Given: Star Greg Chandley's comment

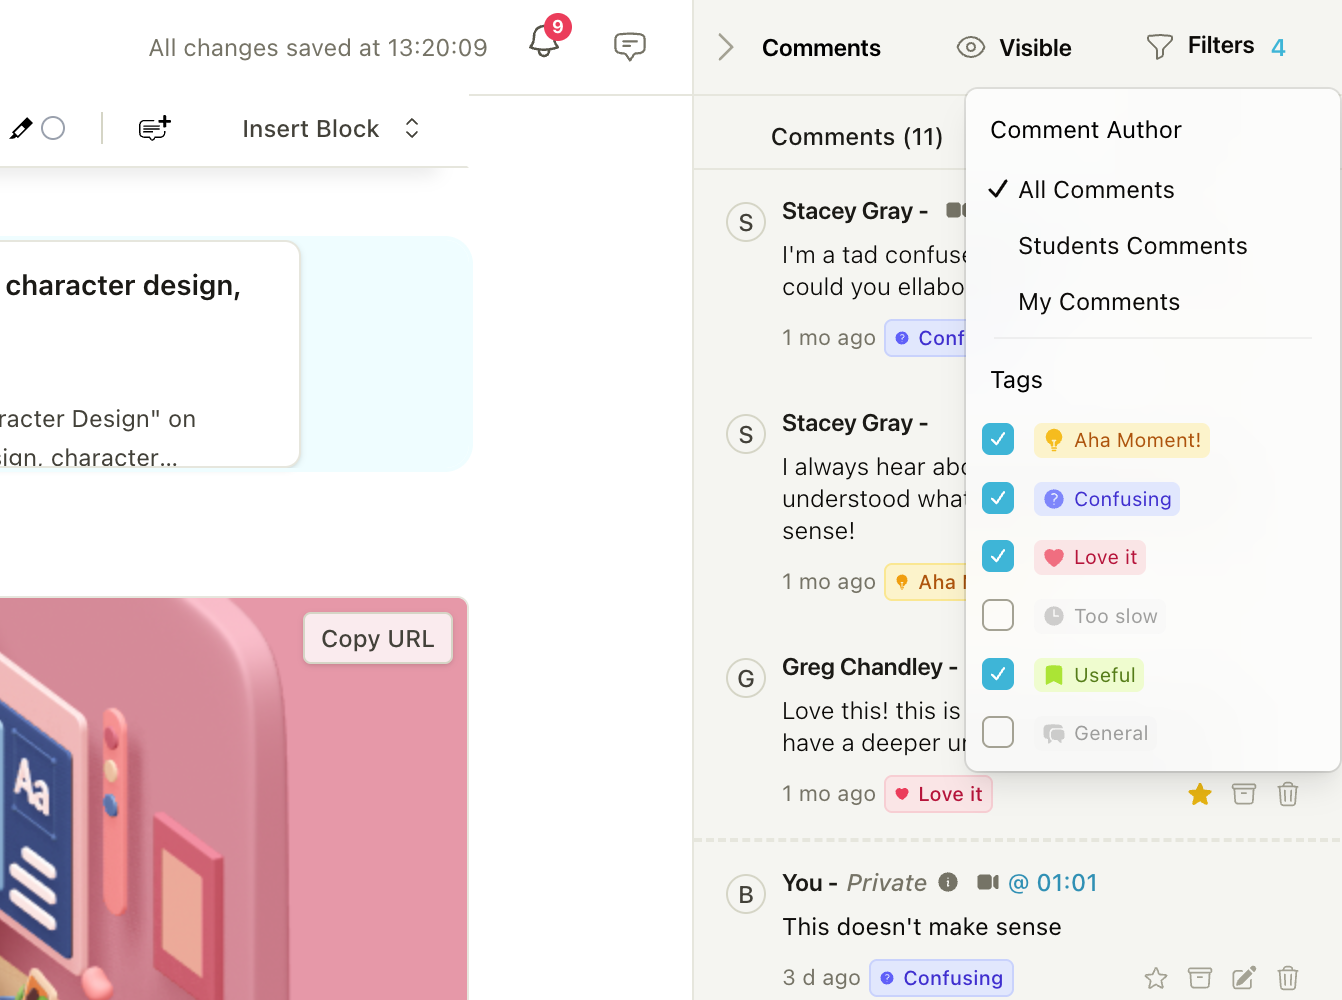Looking at the screenshot, I should (1199, 794).
